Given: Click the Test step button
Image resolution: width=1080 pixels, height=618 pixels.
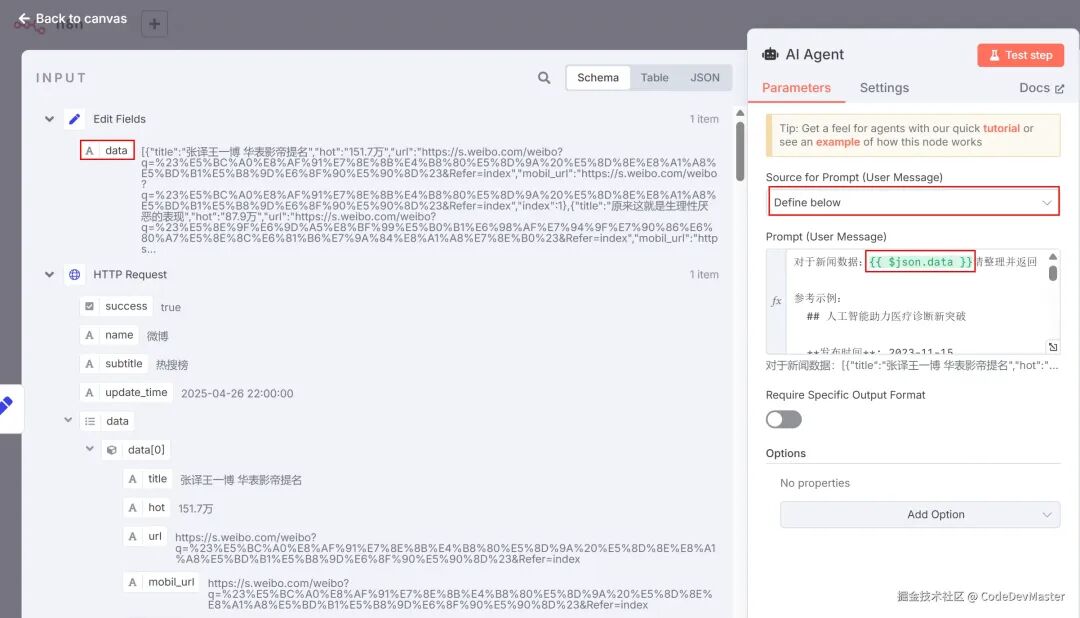Looking at the screenshot, I should tap(1020, 55).
